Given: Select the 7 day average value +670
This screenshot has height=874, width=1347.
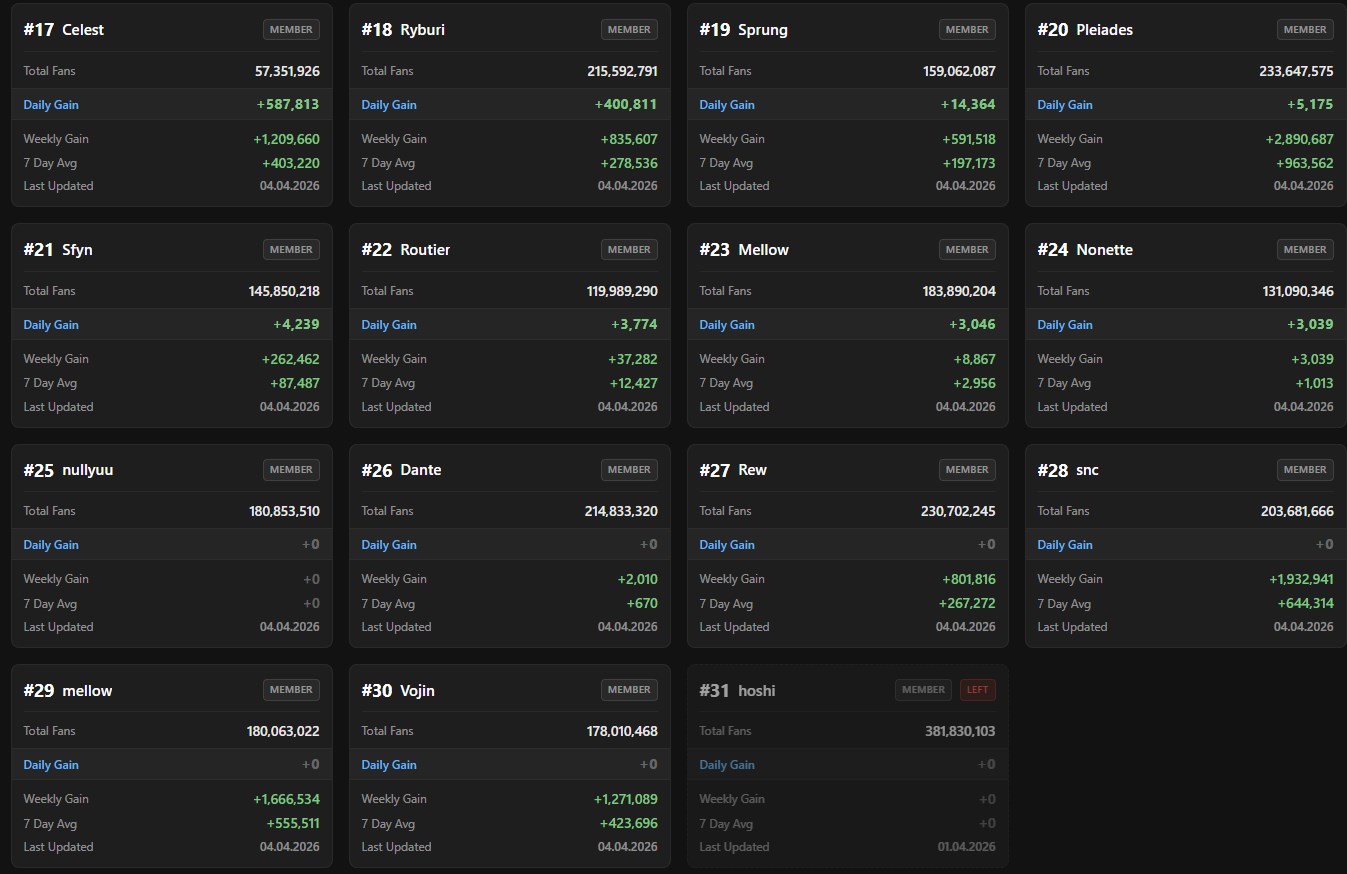Looking at the screenshot, I should (642, 604).
